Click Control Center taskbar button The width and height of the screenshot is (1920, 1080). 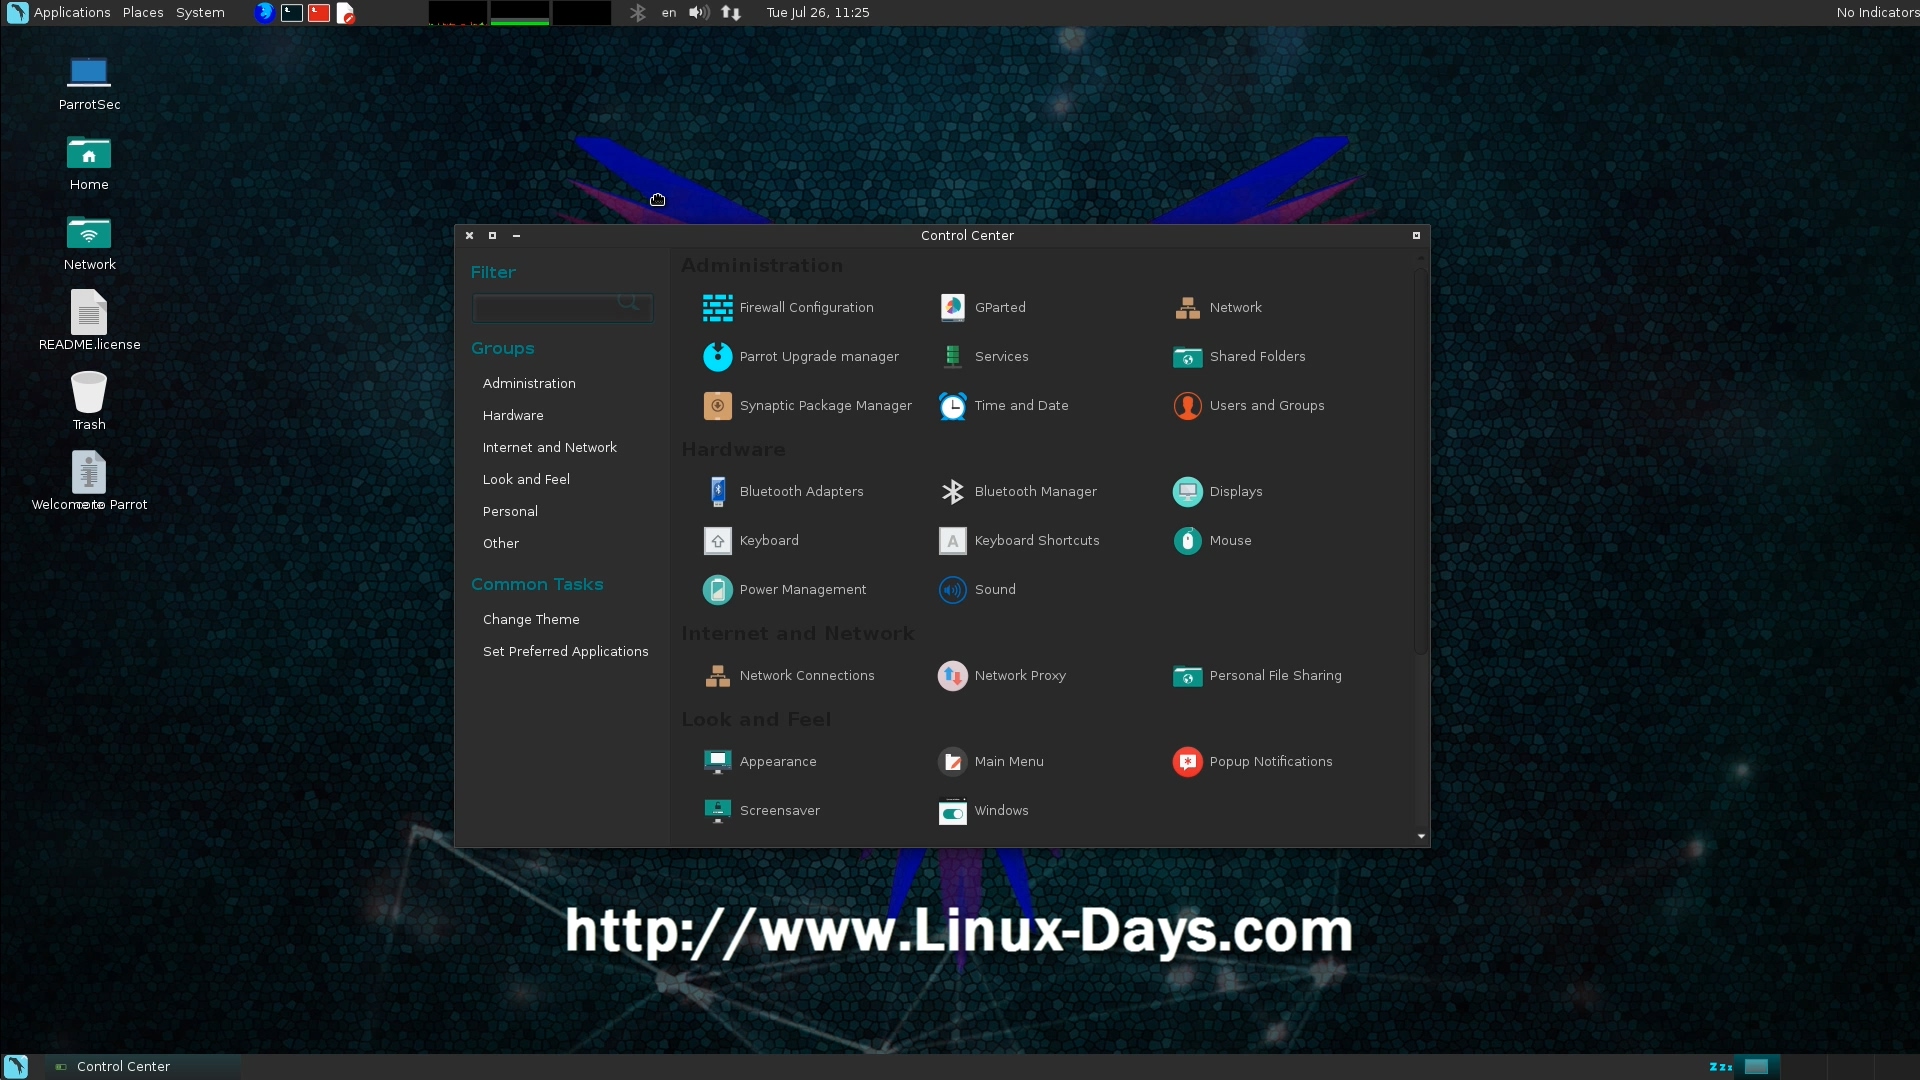click(x=142, y=1066)
